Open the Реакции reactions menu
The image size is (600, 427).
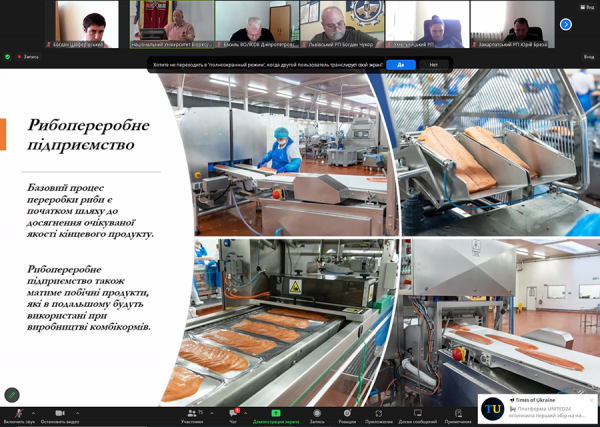click(347, 416)
